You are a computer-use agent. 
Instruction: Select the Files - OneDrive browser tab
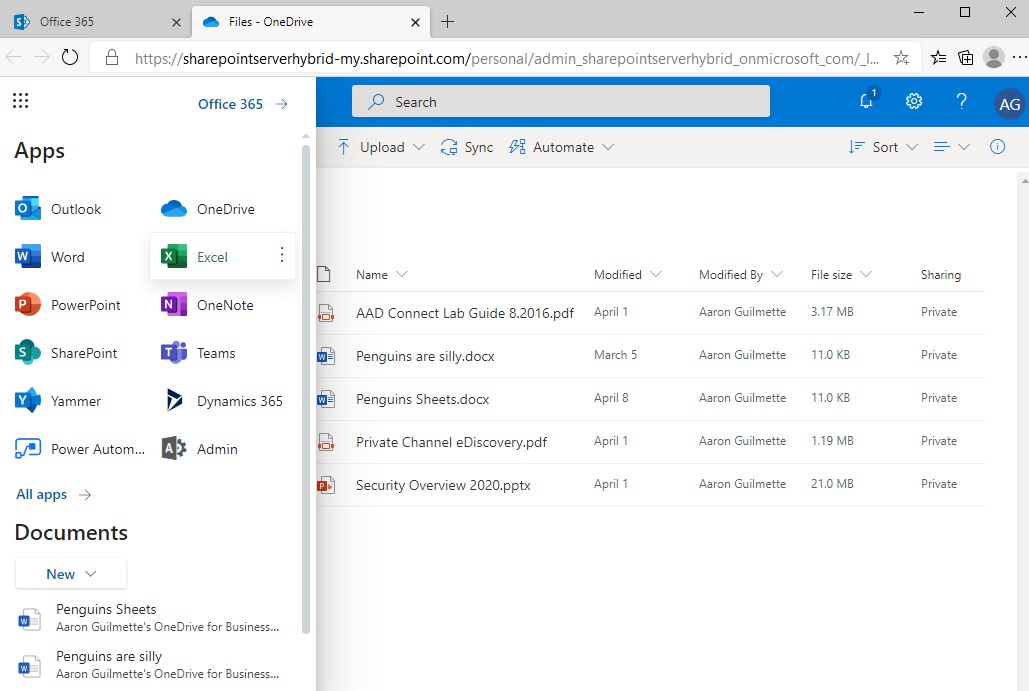click(311, 22)
